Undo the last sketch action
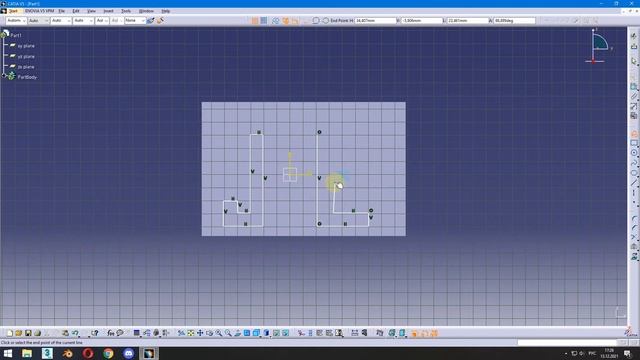Screen dimensions: 640x360 (75, 333)
